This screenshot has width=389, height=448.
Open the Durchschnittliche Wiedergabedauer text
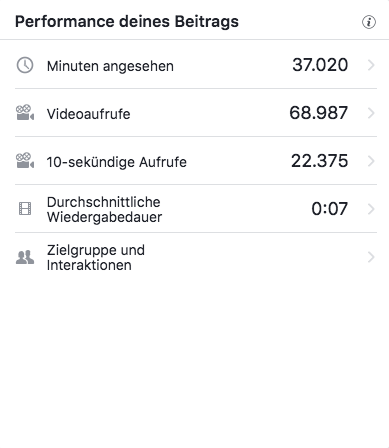104,209
